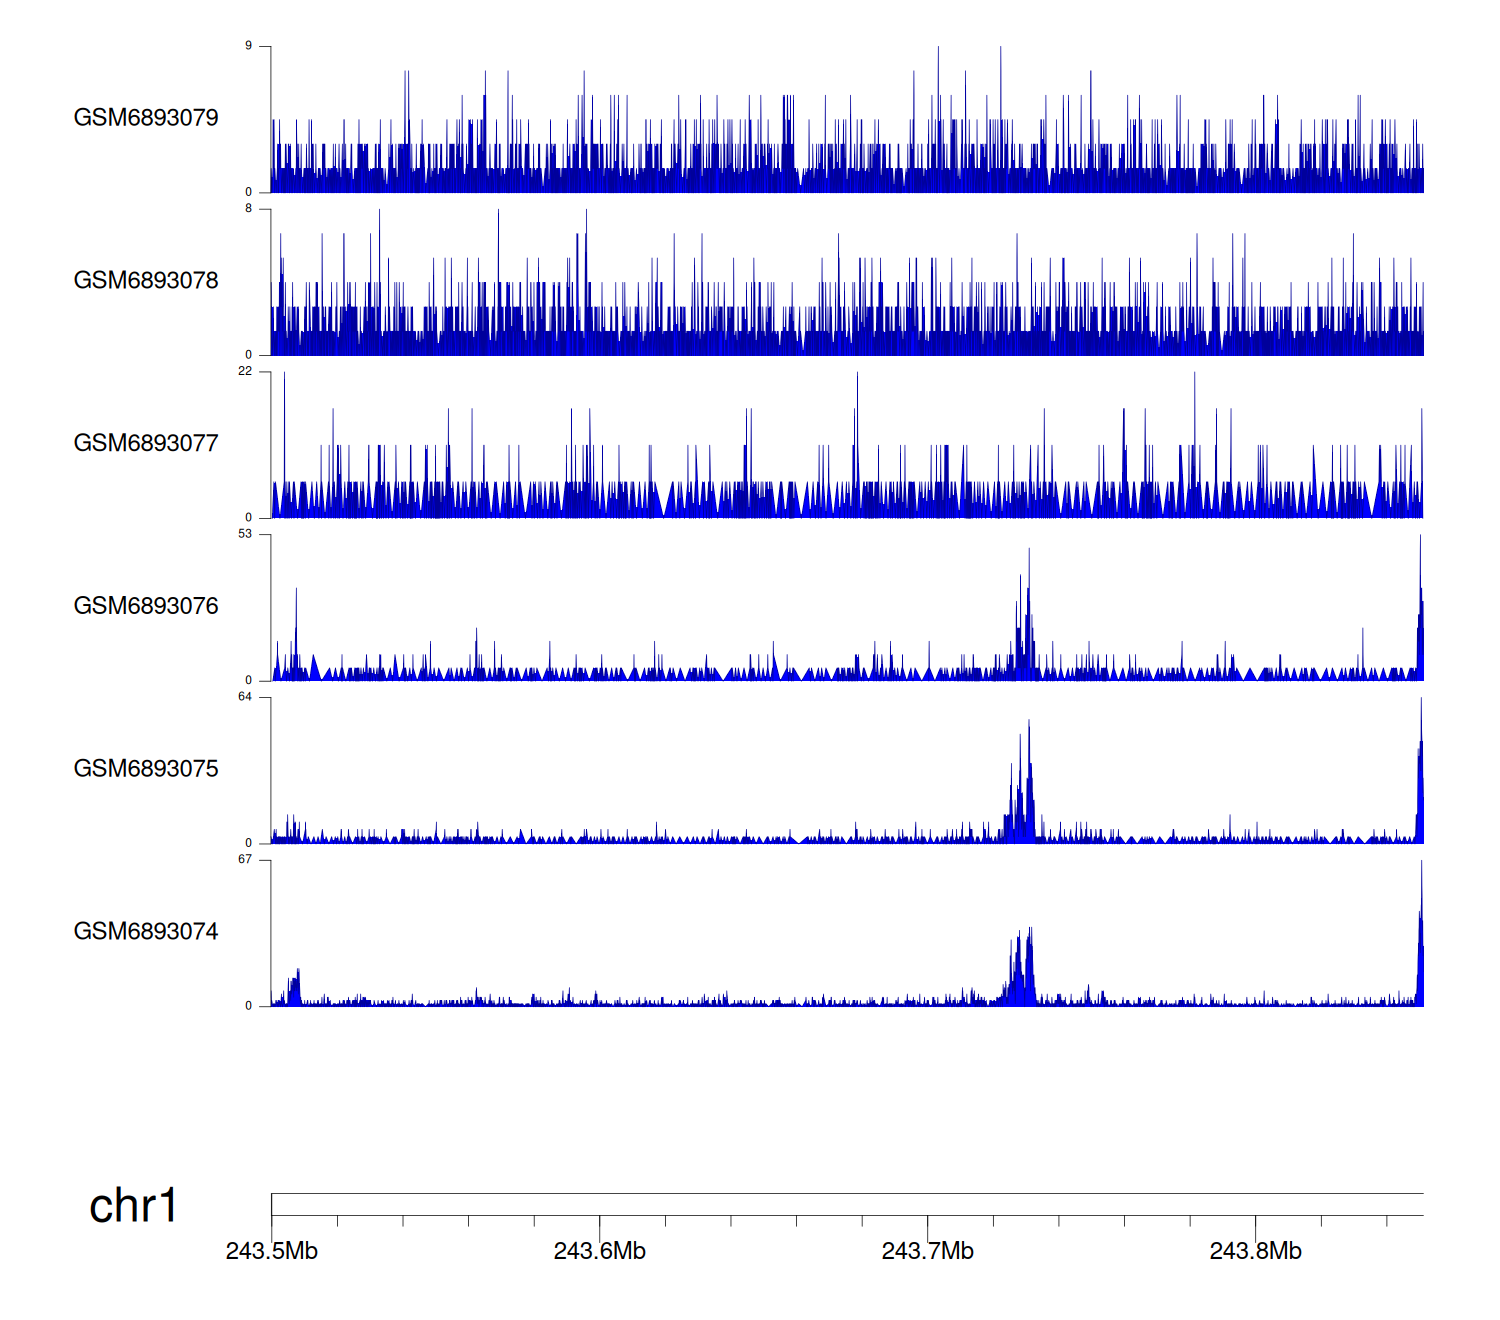
Task: Click the 243.5Mb axis position label
Action: tap(272, 1251)
